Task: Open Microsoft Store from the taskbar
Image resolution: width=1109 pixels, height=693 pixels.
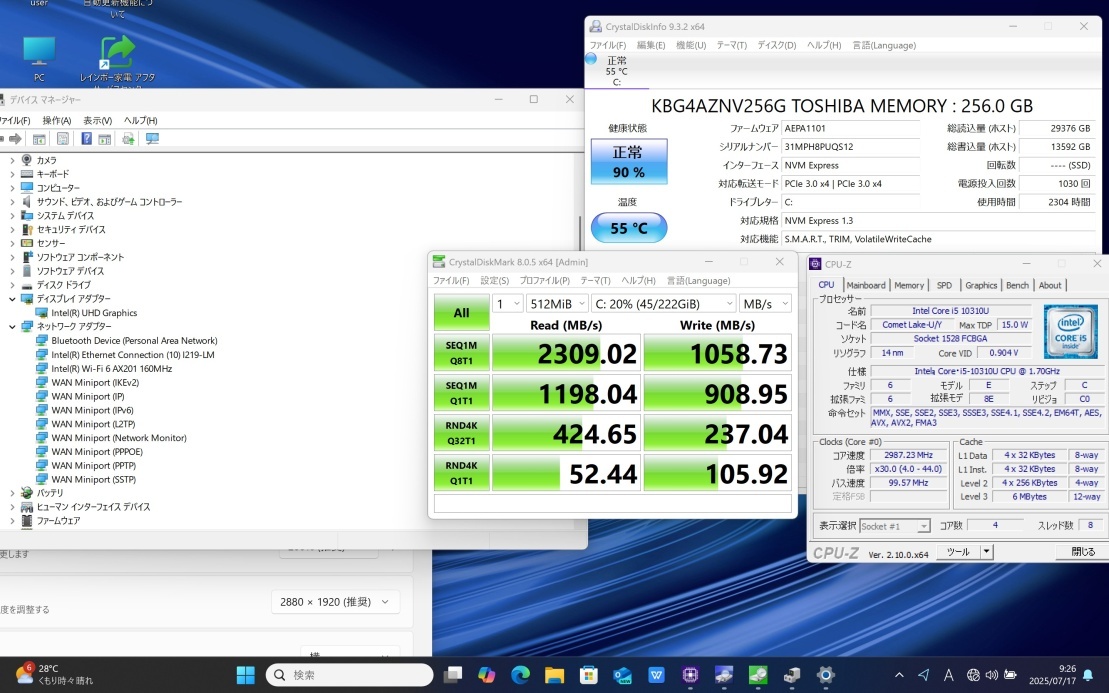Action: pos(588,675)
